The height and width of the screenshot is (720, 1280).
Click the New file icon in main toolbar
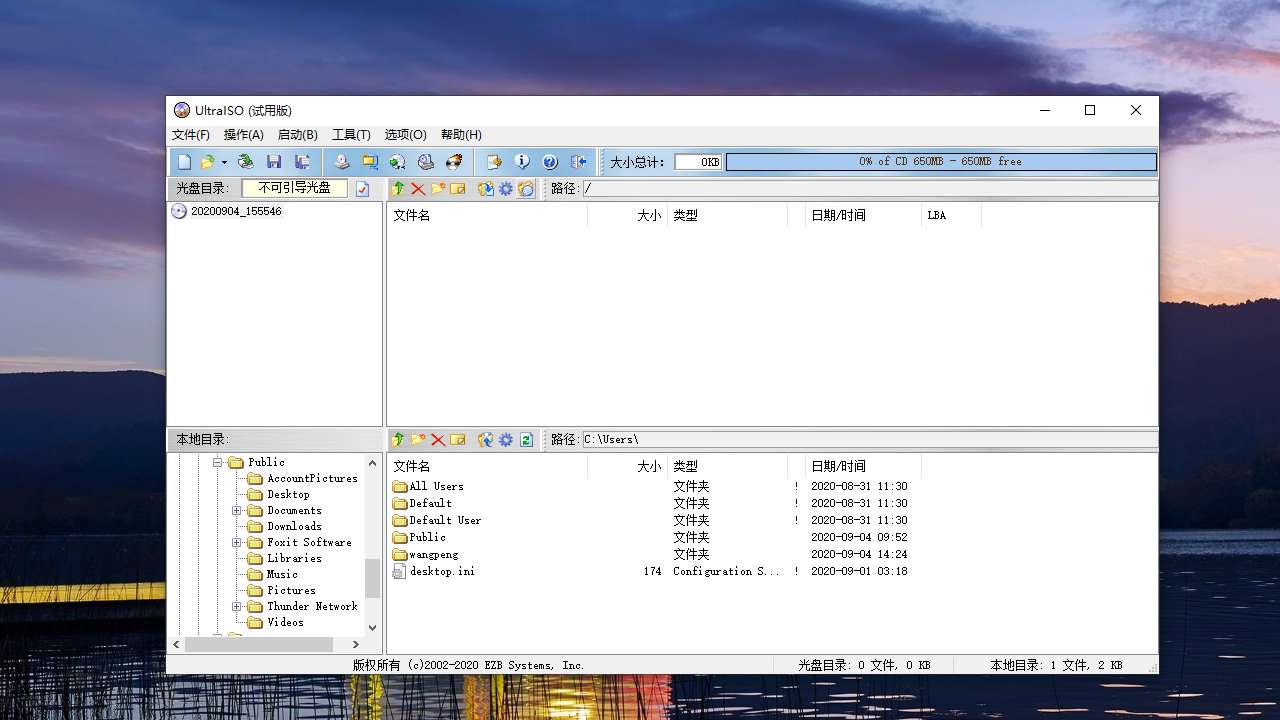(x=184, y=162)
